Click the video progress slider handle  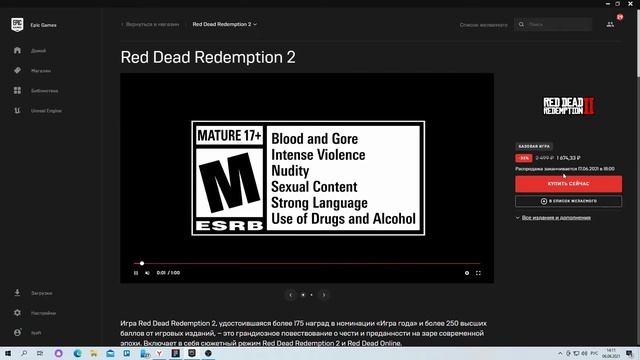pyautogui.click(x=142, y=263)
